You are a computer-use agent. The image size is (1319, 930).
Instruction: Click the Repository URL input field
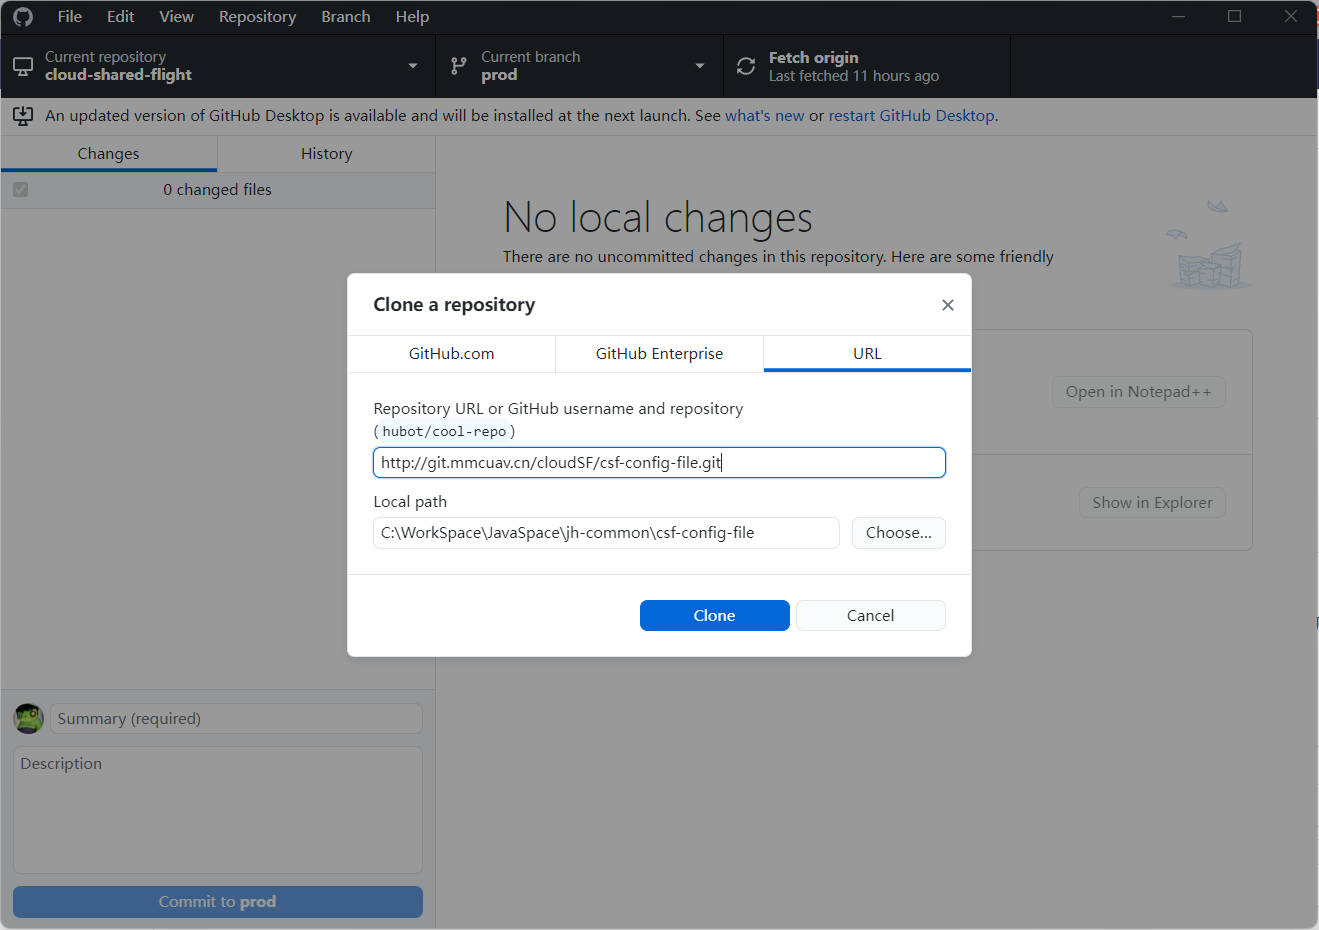[659, 462]
